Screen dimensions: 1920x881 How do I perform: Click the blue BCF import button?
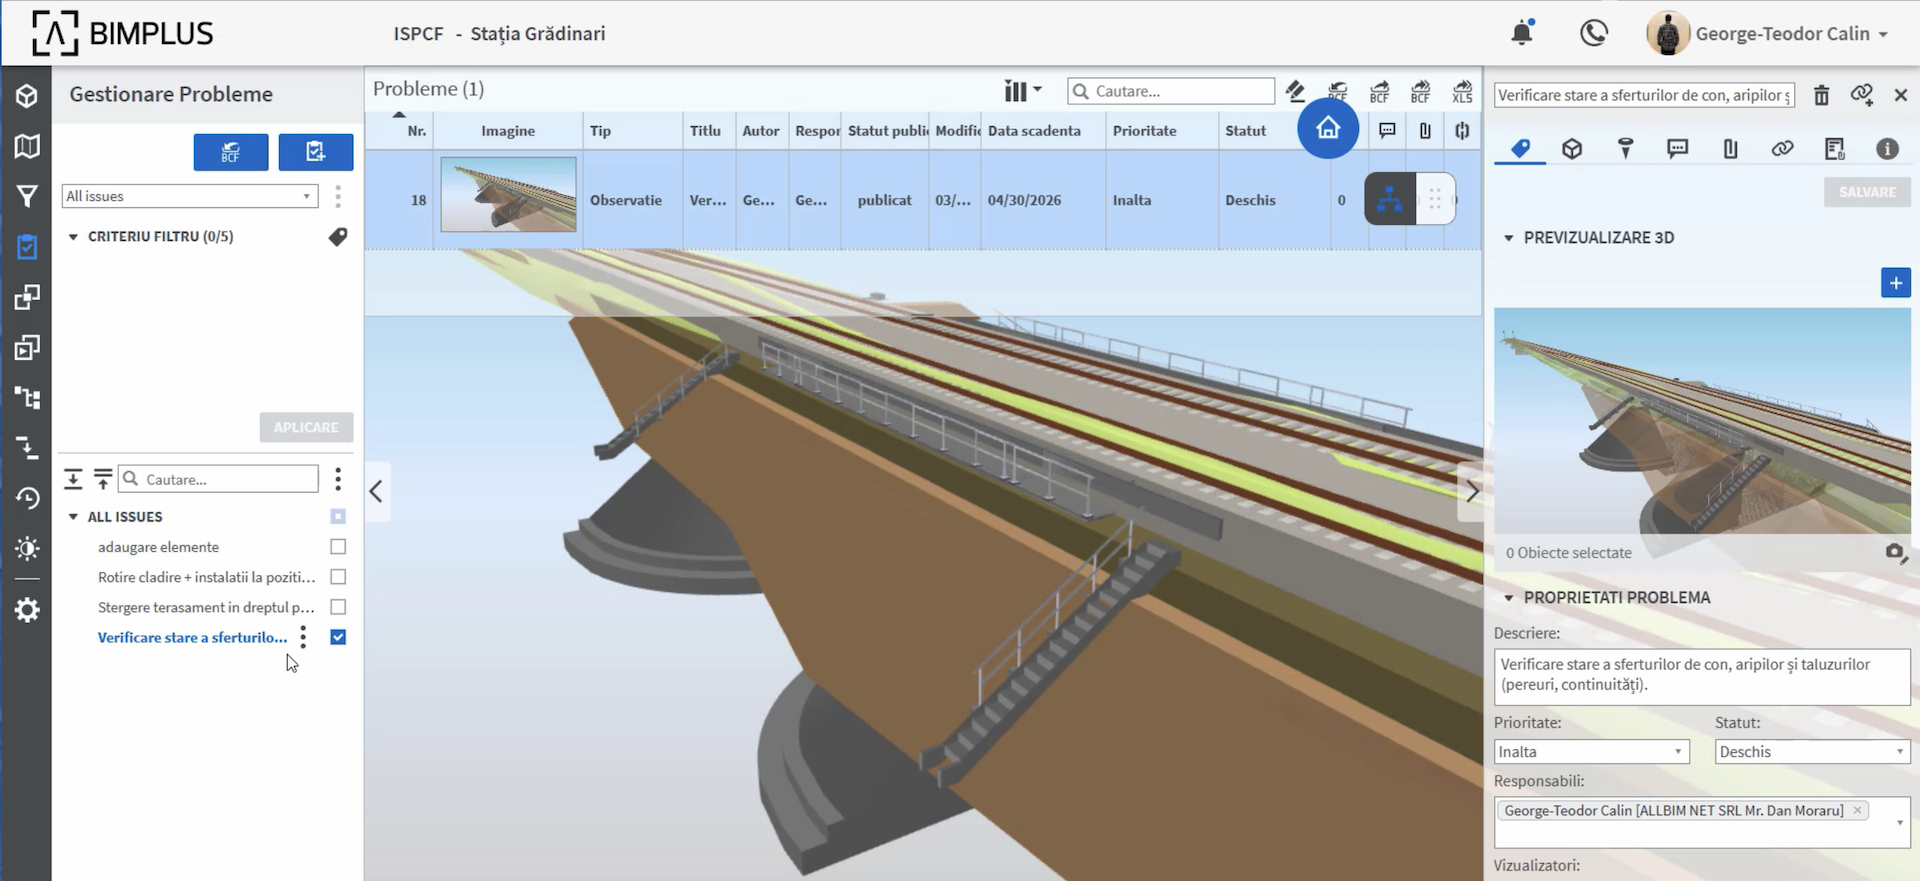[x=231, y=152]
